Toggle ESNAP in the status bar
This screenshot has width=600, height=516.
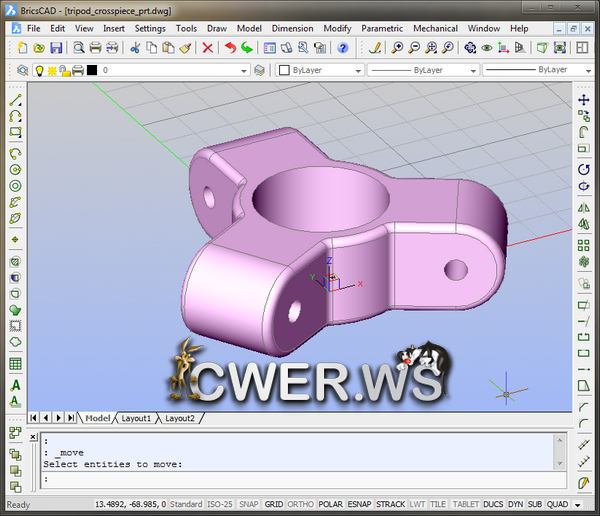tap(362, 505)
